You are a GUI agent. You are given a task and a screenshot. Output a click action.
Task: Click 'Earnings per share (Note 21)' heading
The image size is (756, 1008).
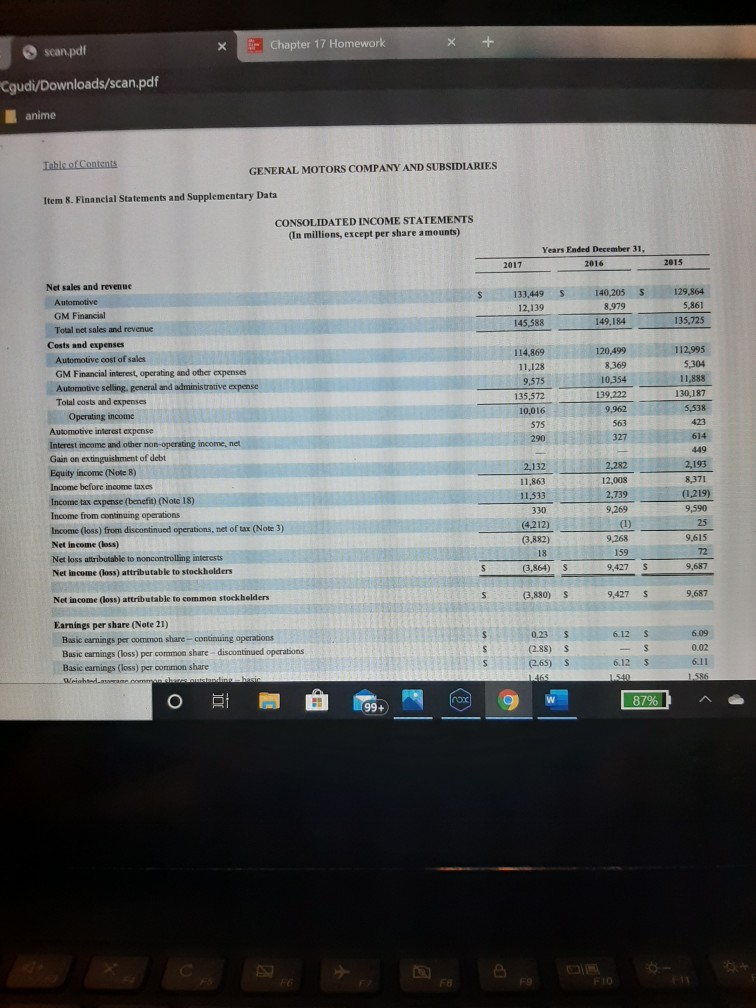pos(111,624)
